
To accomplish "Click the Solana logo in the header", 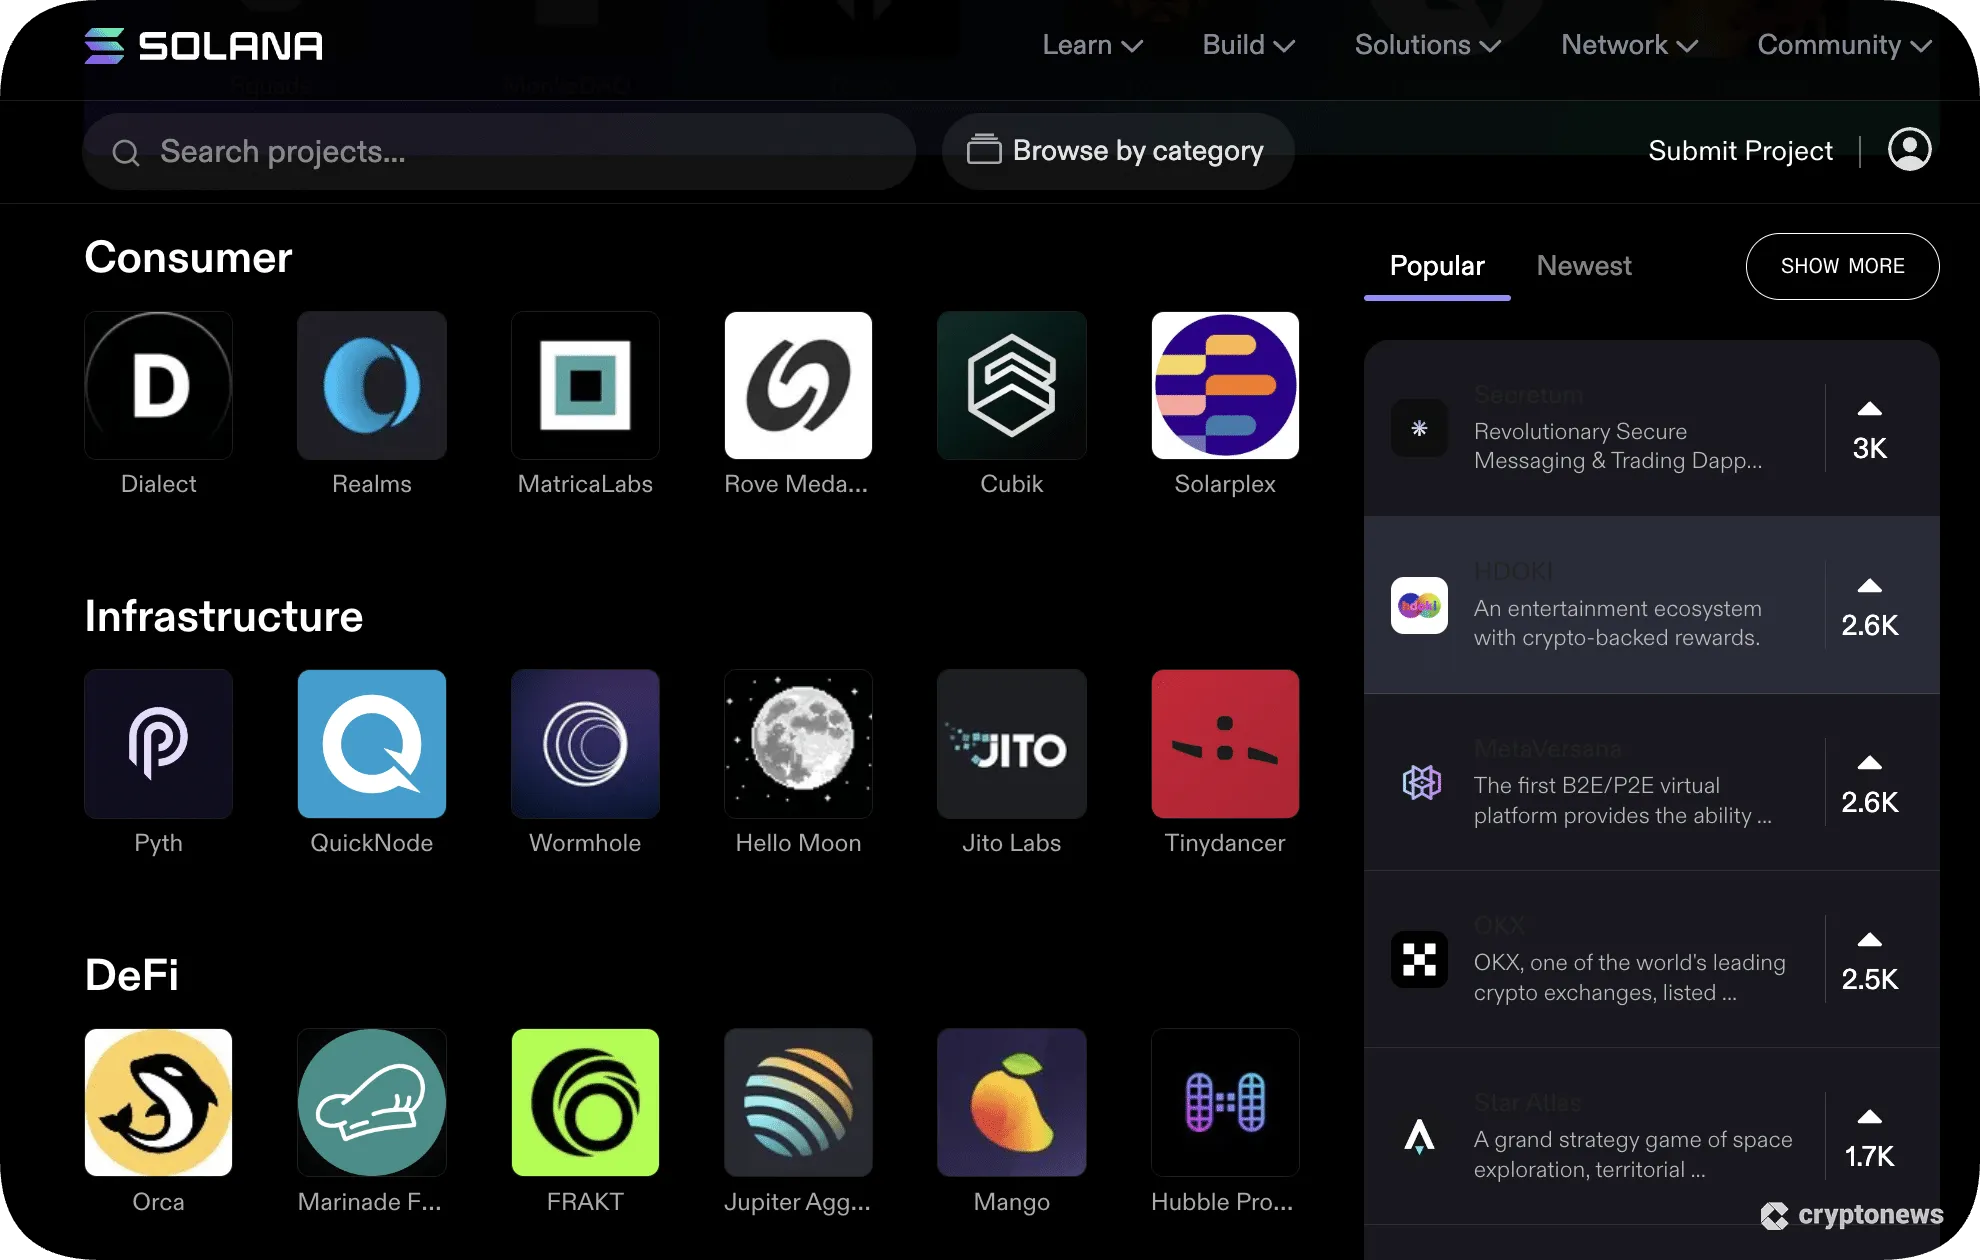I will (203, 45).
